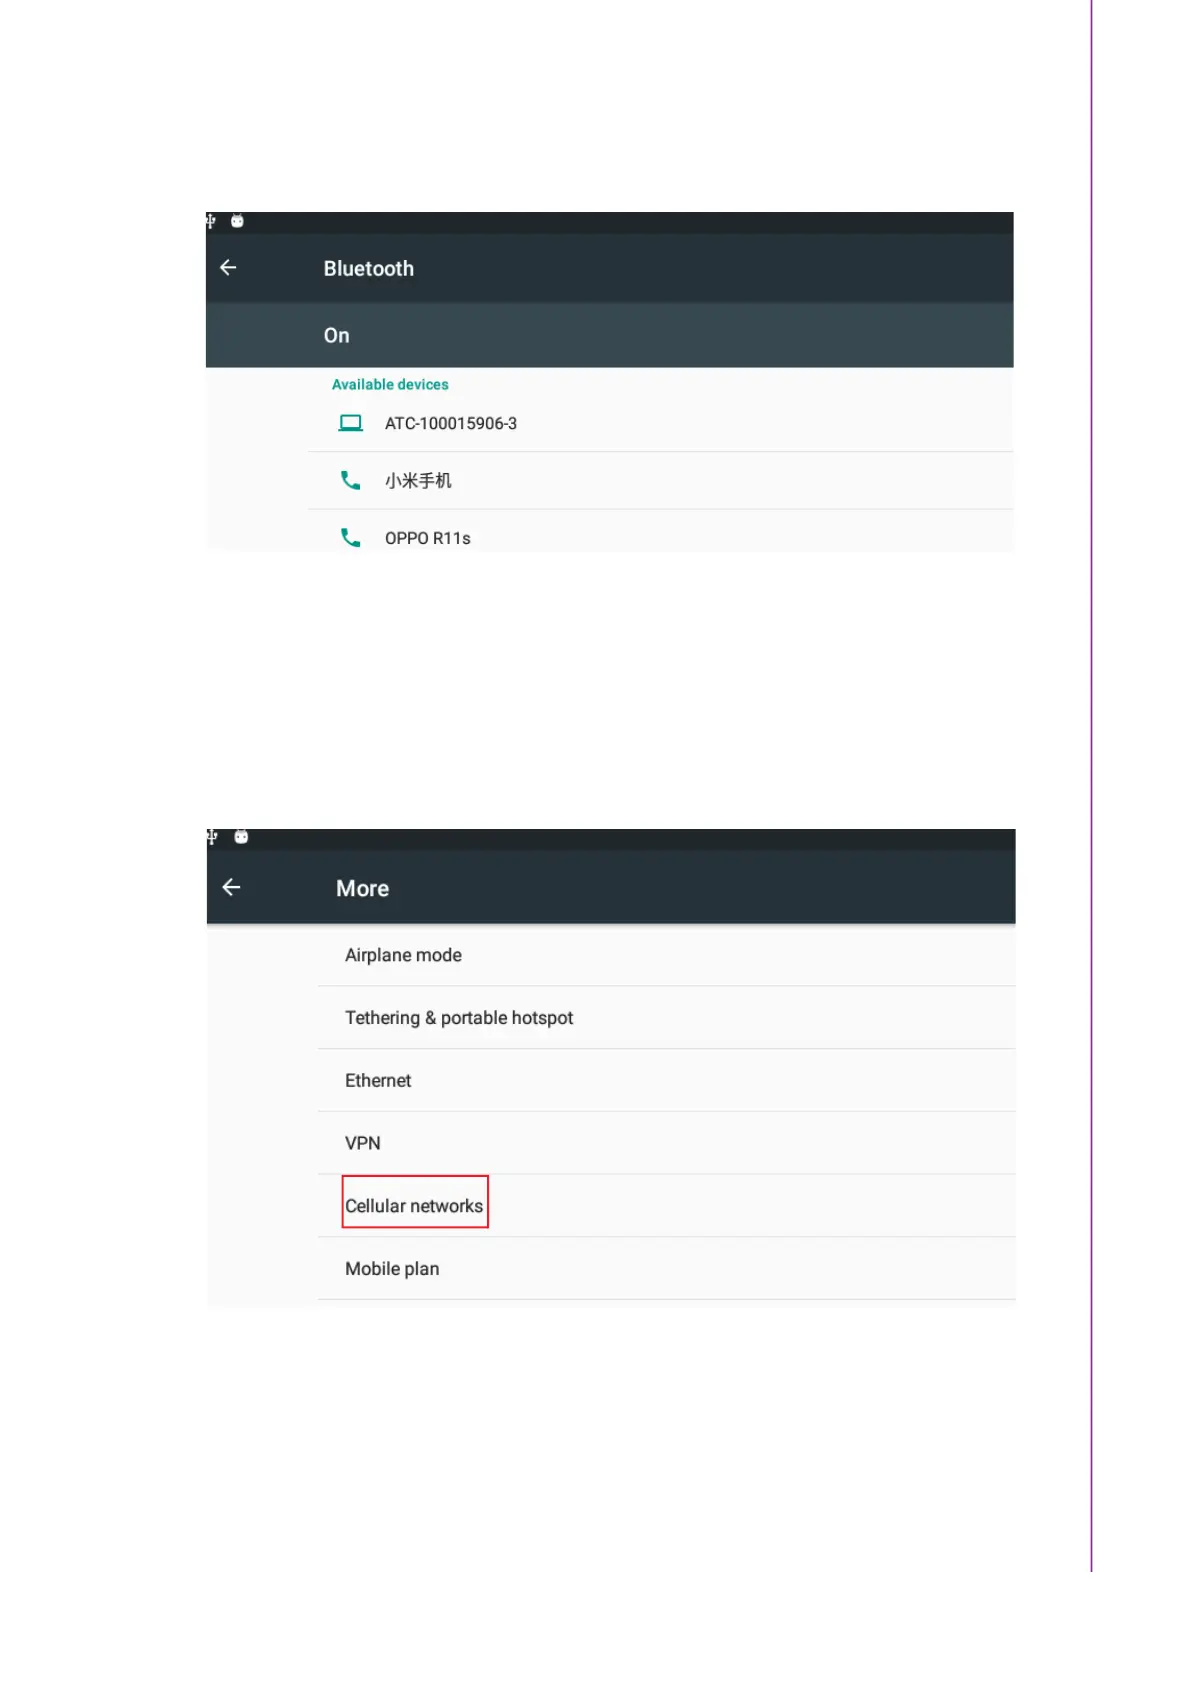
Task: Tap USB status icon above More header
Action: (x=212, y=837)
